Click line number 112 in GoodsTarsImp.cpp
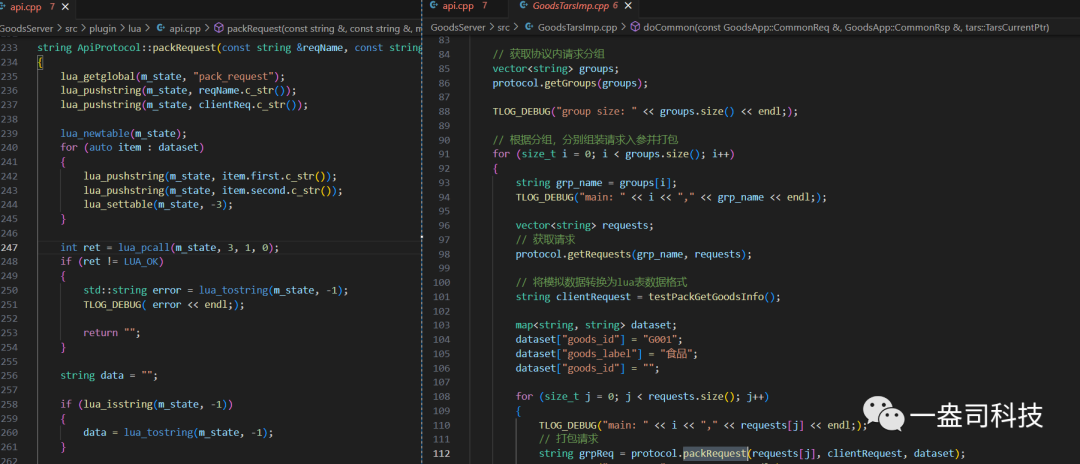1080x464 pixels. (441, 453)
